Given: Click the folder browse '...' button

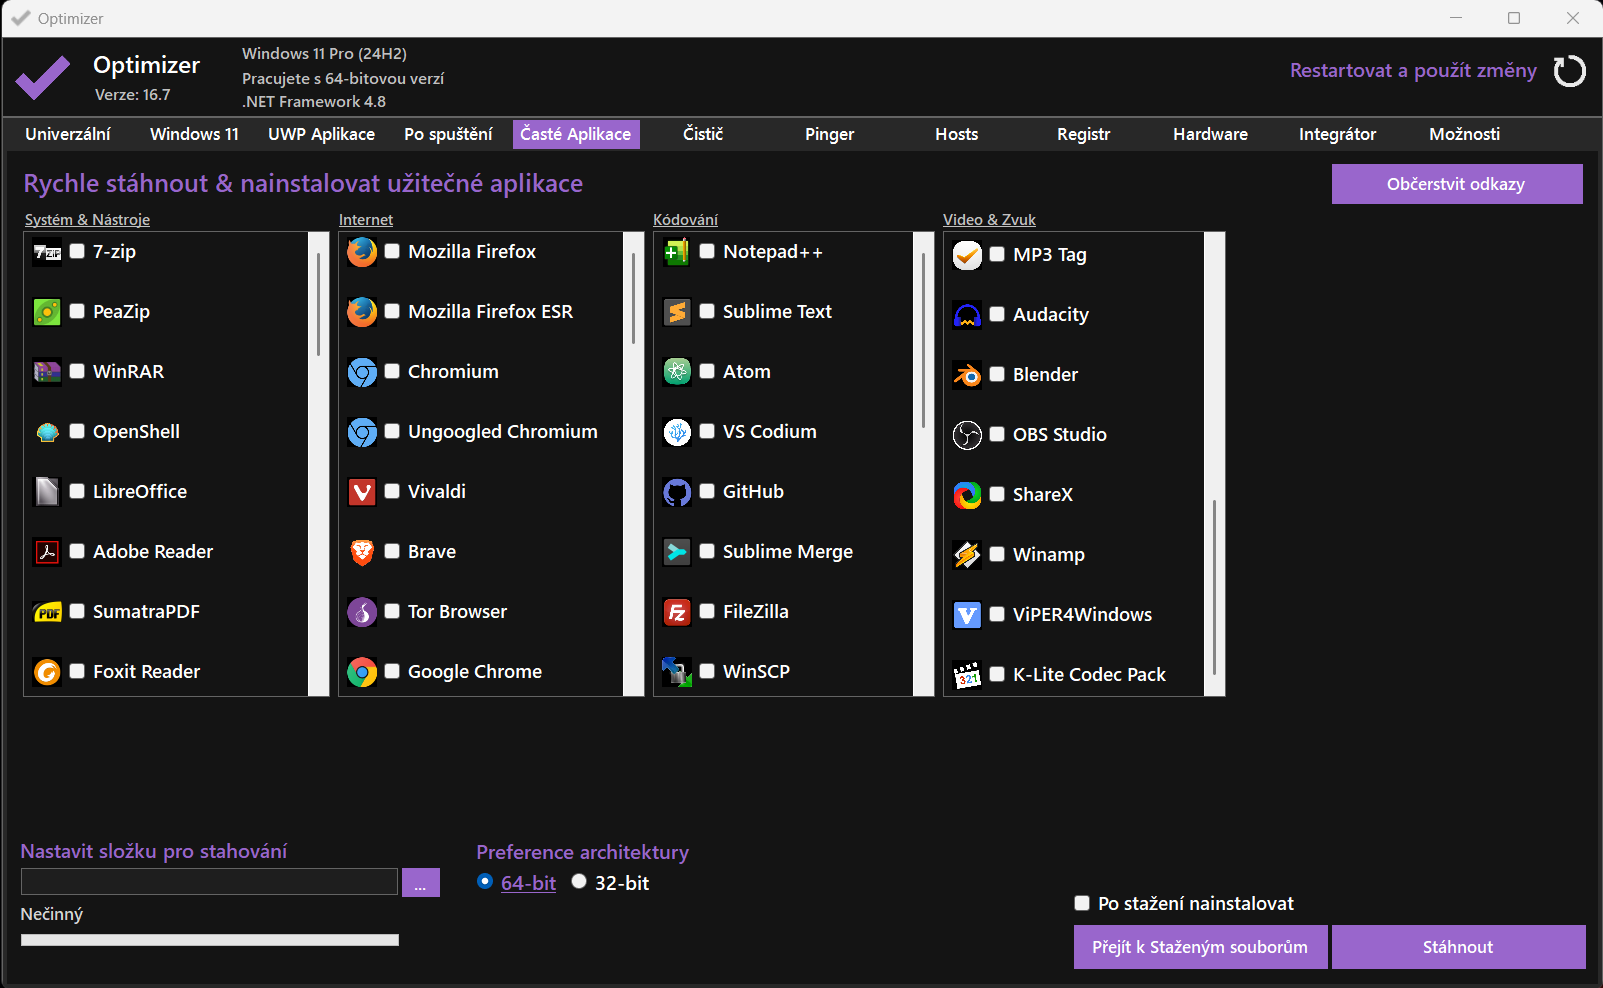Looking at the screenshot, I should click(x=420, y=882).
